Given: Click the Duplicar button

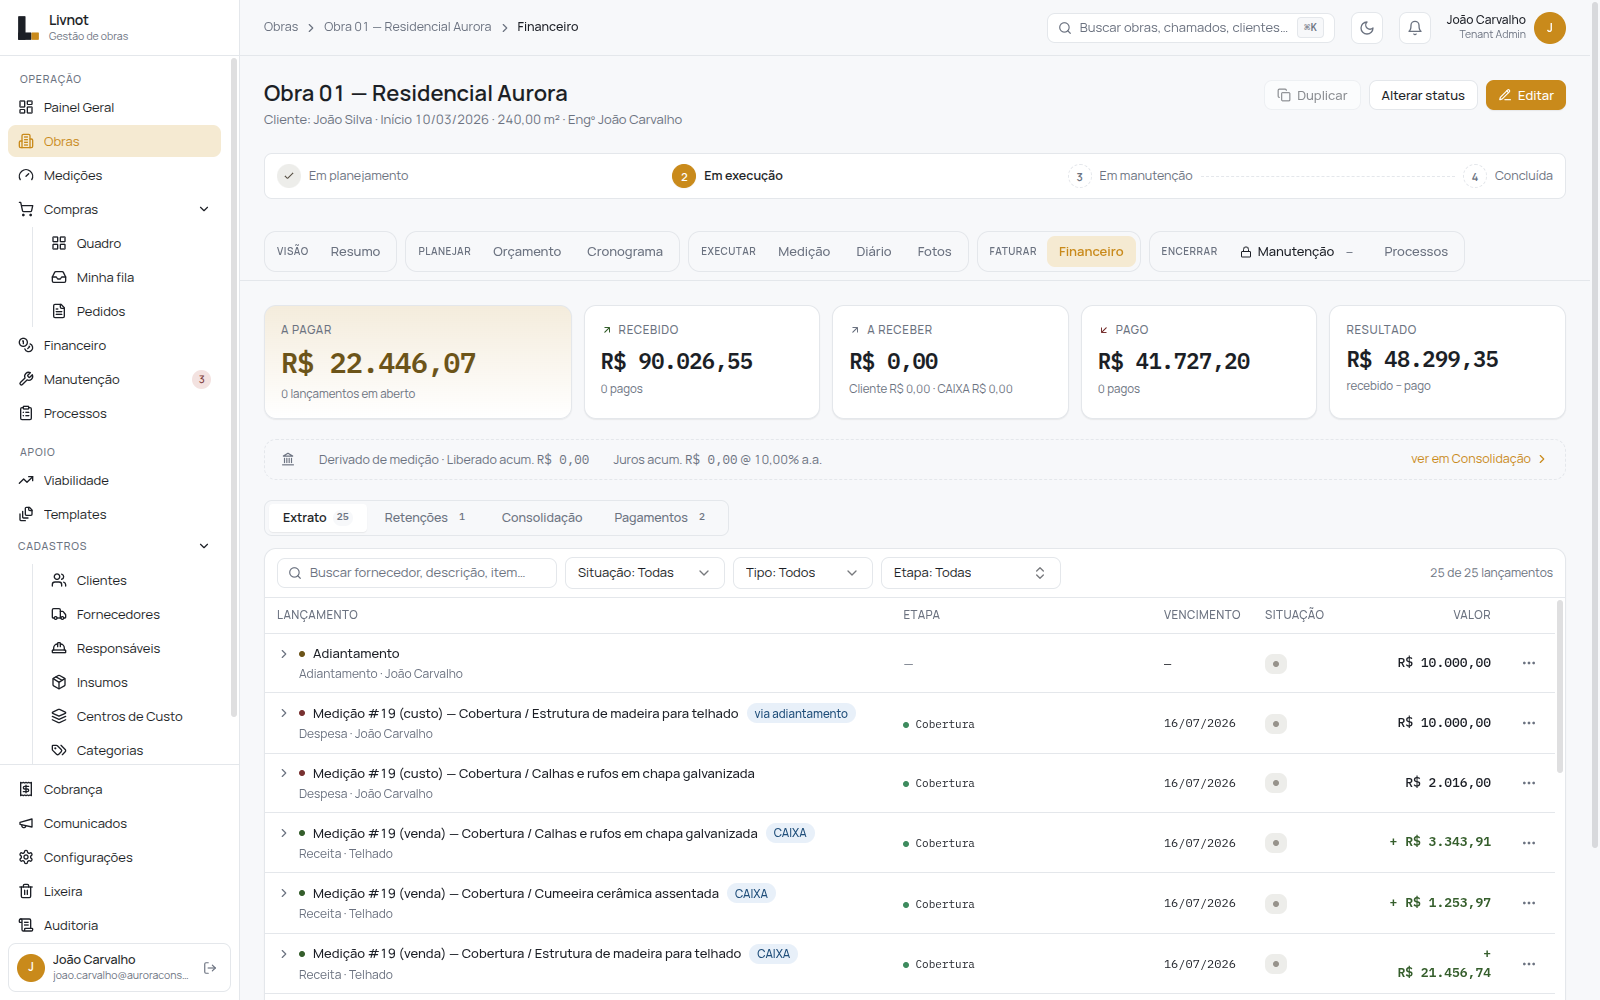Looking at the screenshot, I should 1312,95.
